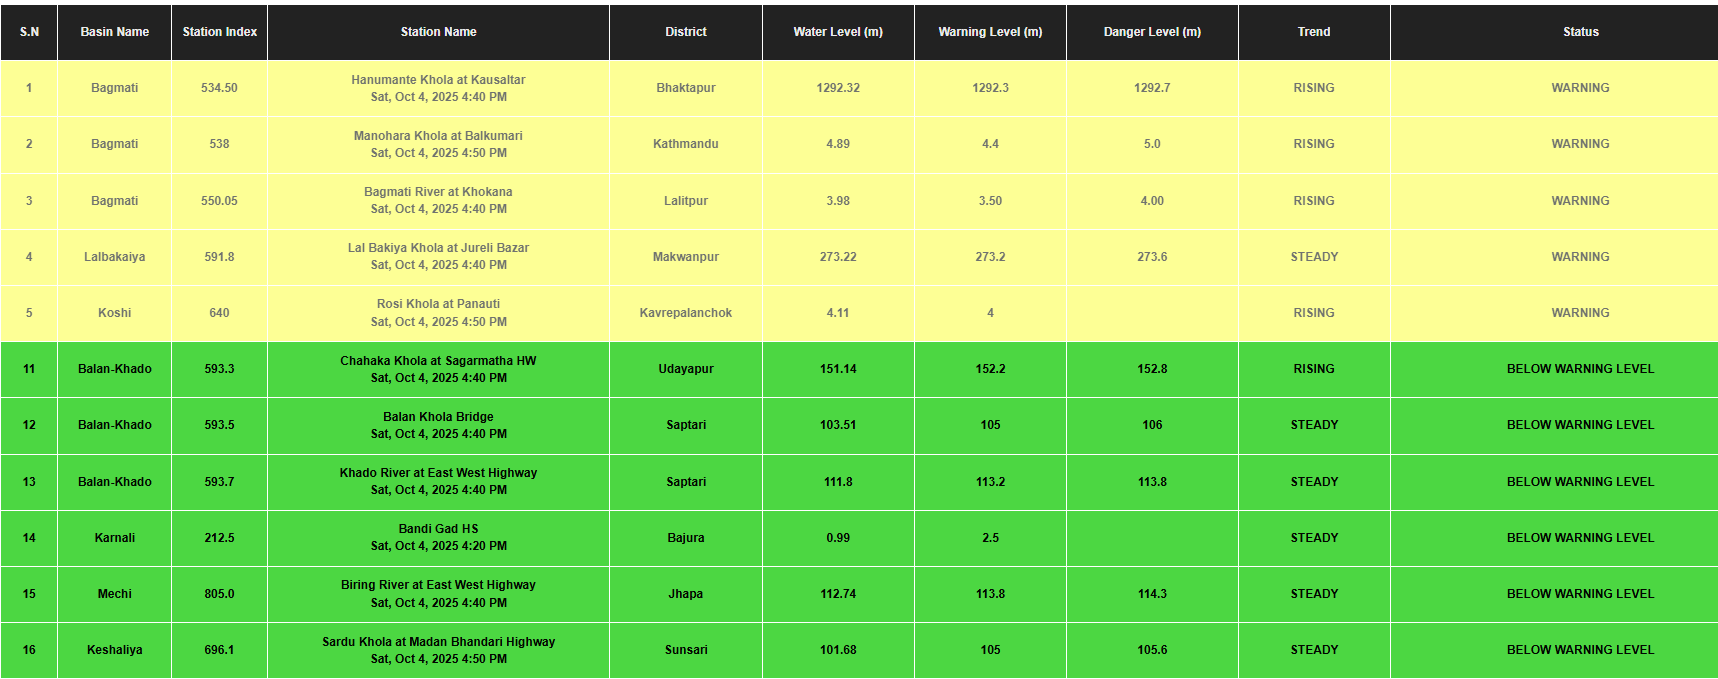1718x679 pixels.
Task: Select Rosi Khola at Panauti station
Action: tap(438, 304)
